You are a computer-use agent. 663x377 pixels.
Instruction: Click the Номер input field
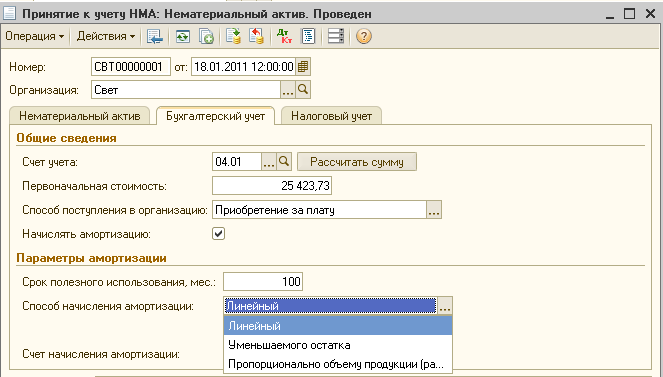coord(131,67)
